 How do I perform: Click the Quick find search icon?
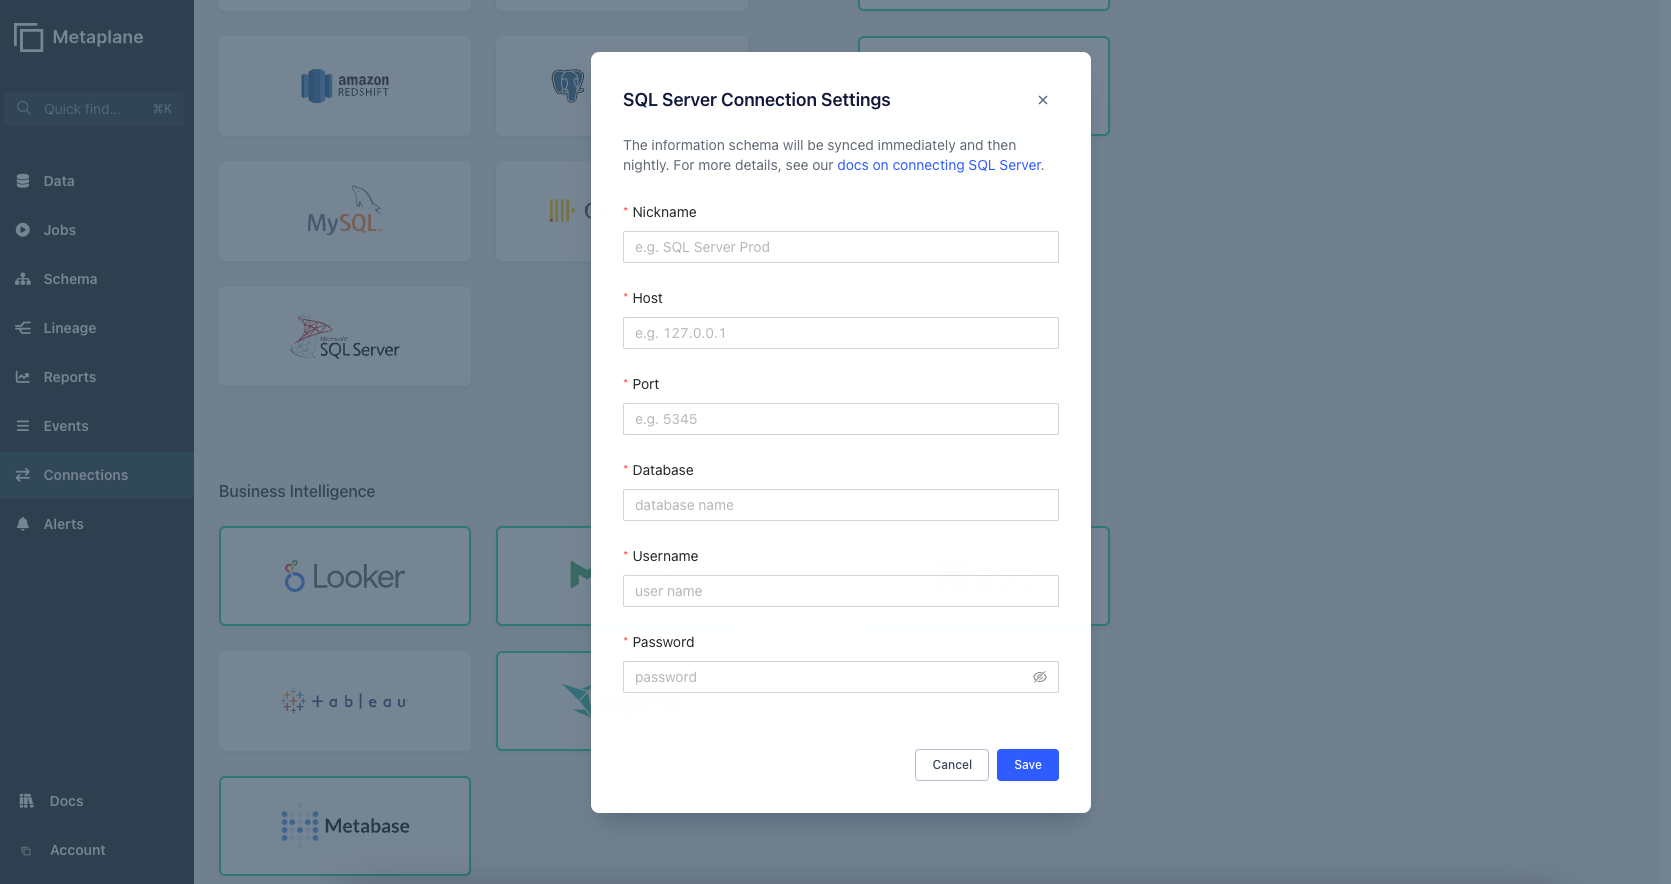[x=24, y=108]
